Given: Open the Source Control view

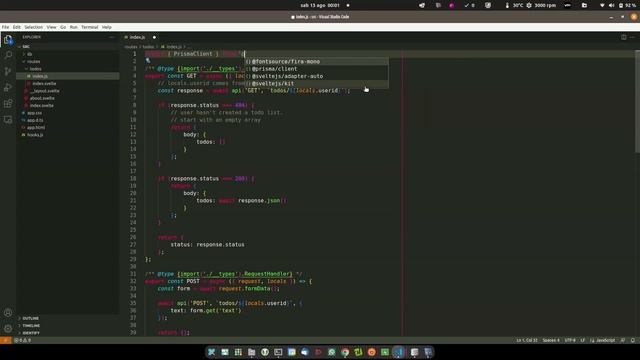Looking at the screenshot, I should tap(8, 71).
